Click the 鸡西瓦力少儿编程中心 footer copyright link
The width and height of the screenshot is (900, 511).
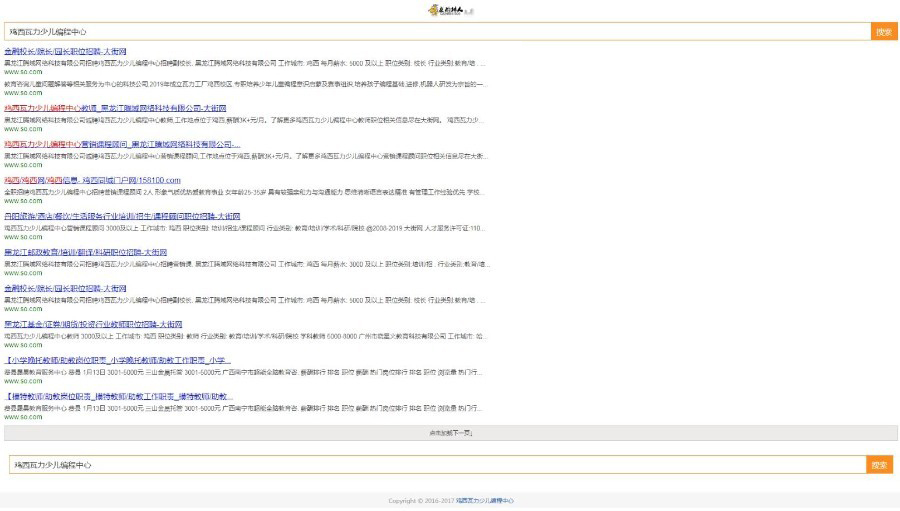pos(484,500)
